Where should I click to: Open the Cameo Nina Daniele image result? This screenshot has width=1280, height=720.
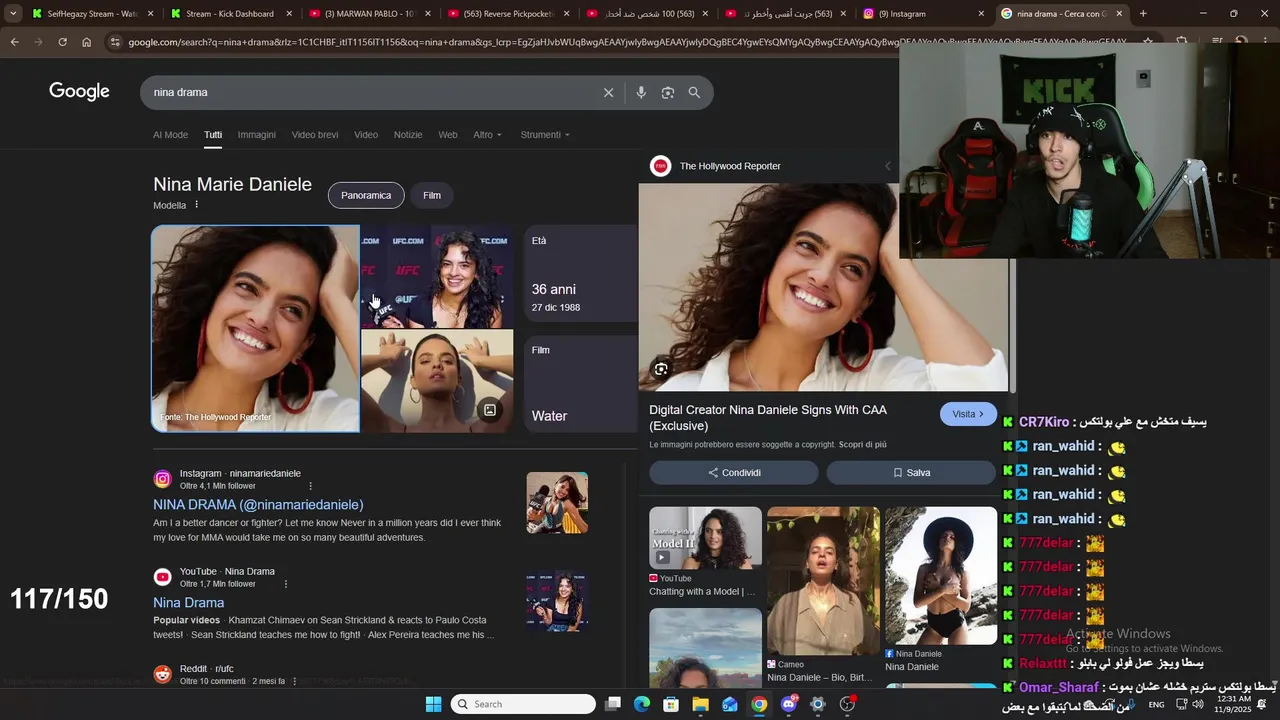[x=823, y=581]
